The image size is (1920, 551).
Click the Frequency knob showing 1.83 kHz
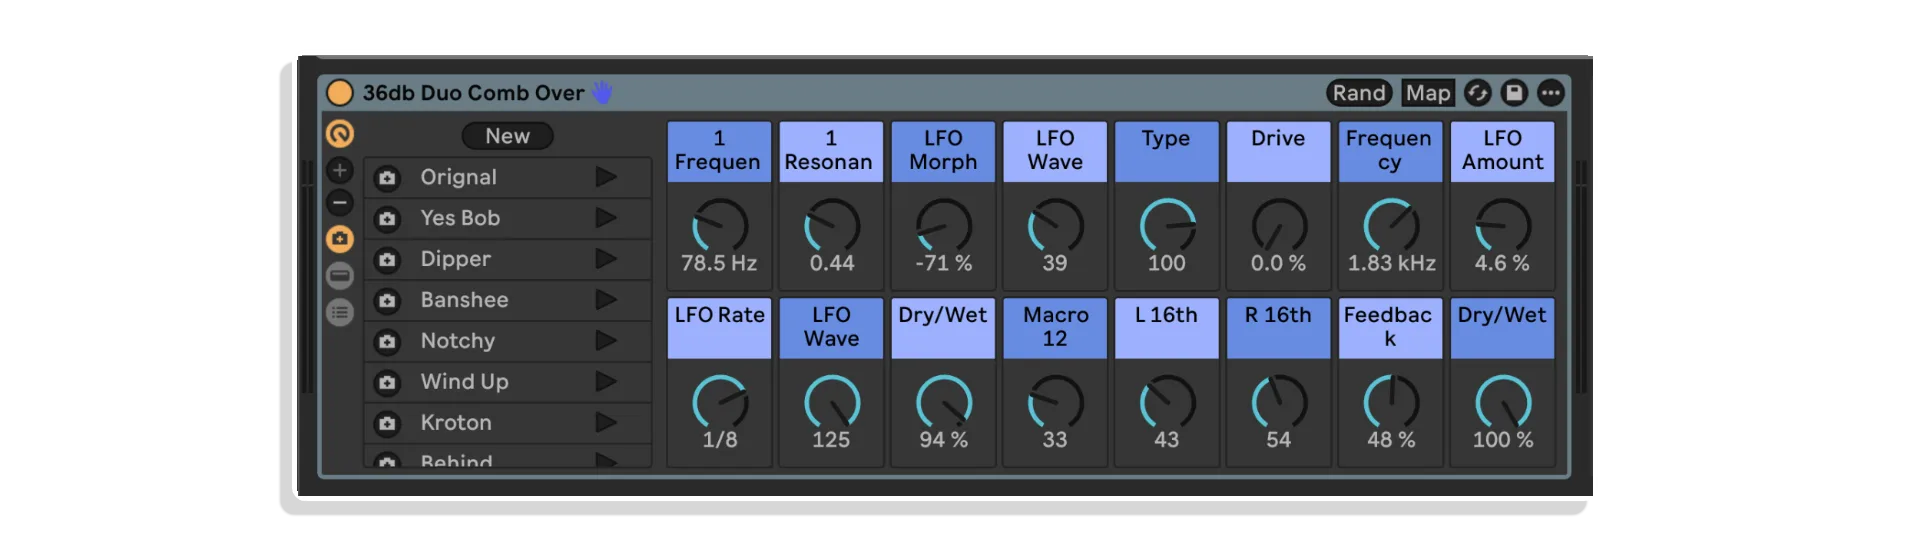click(x=1391, y=226)
